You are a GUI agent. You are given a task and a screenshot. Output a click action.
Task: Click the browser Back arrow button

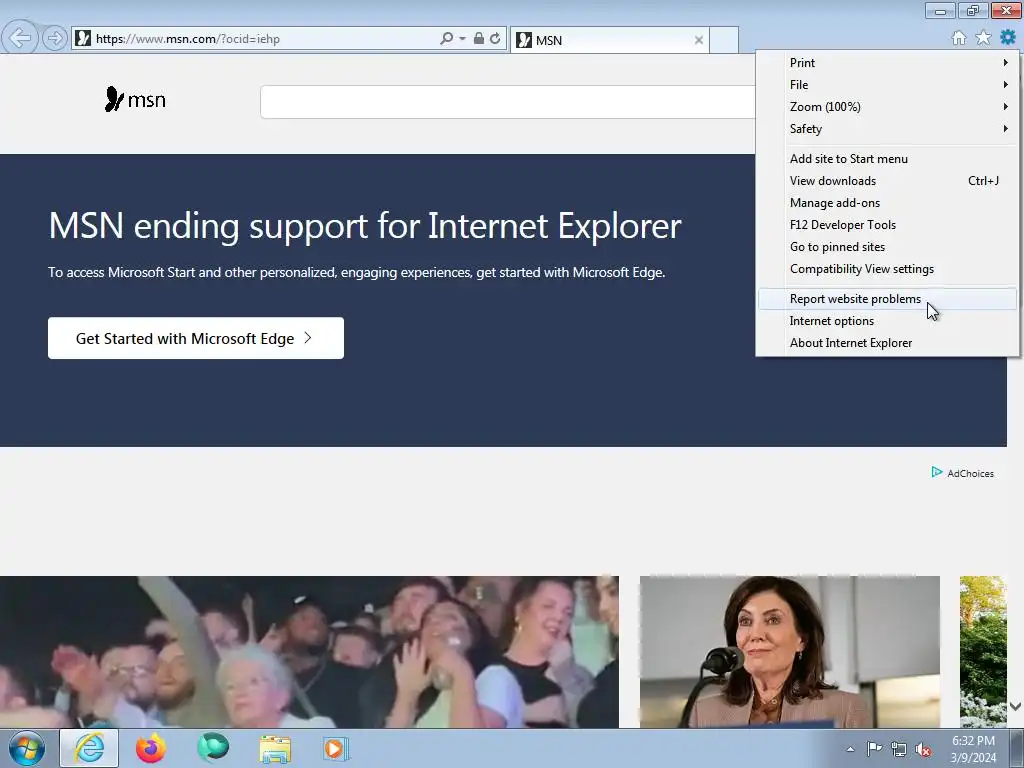20,38
